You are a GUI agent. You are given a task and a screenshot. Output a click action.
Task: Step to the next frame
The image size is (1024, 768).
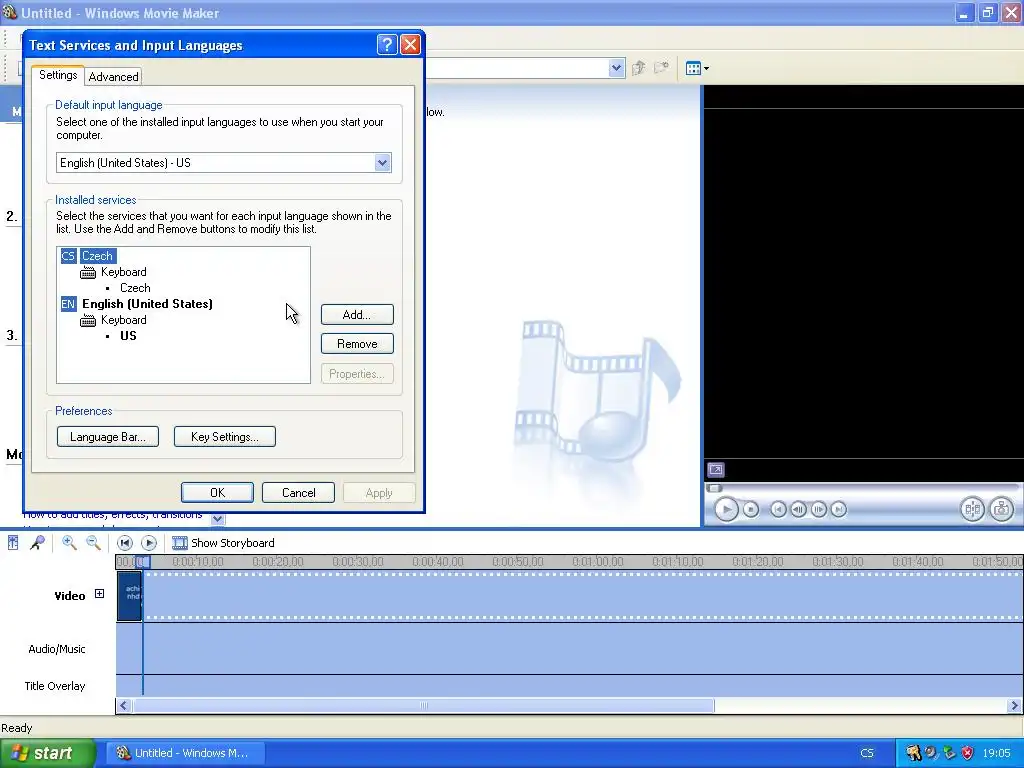click(818, 509)
